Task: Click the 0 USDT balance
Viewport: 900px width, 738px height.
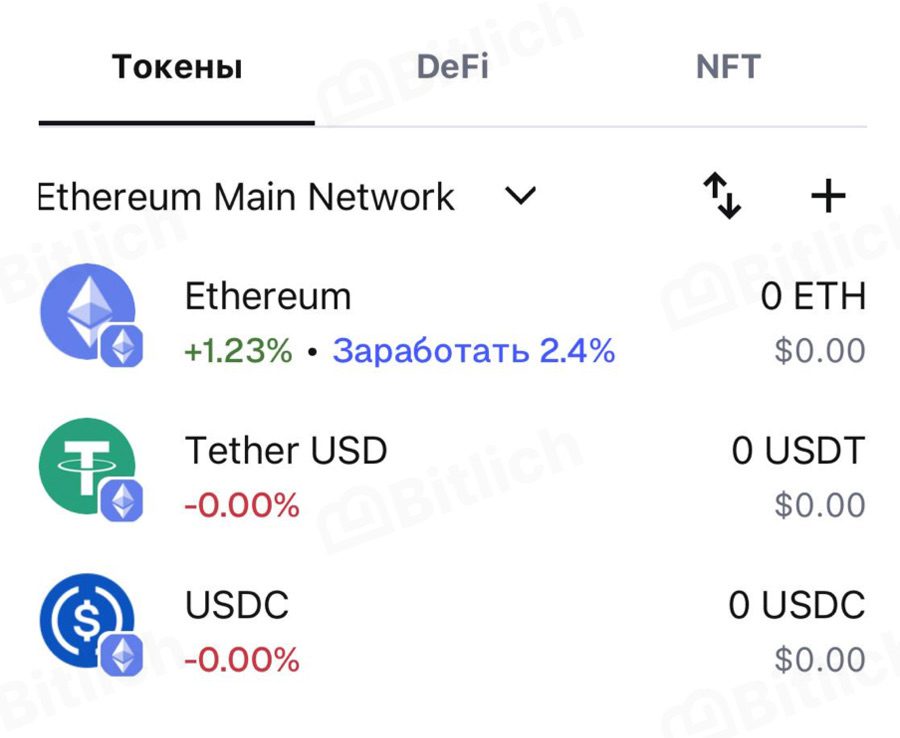Action: pos(798,450)
